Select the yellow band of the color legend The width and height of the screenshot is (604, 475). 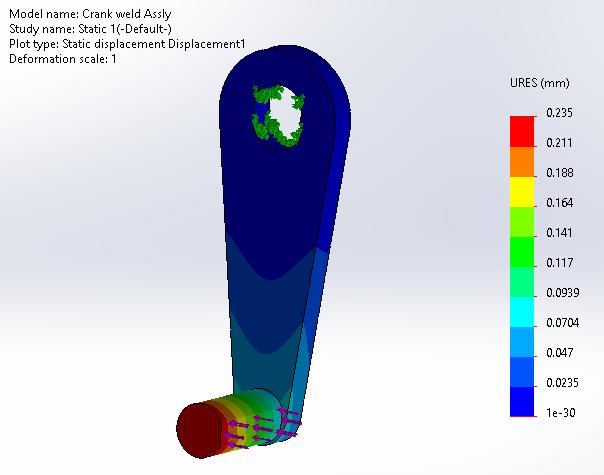(522, 192)
